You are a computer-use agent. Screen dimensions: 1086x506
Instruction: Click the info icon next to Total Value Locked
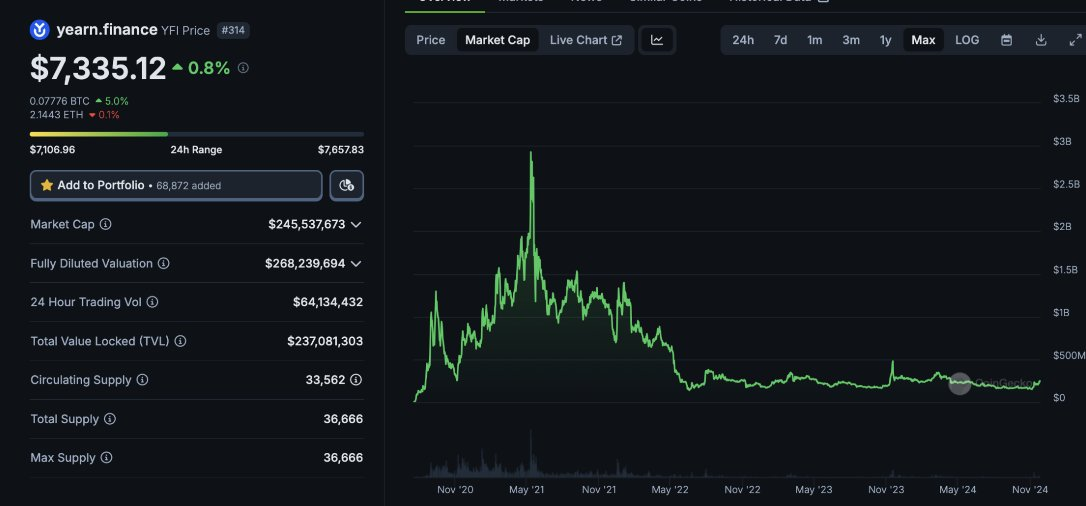181,341
